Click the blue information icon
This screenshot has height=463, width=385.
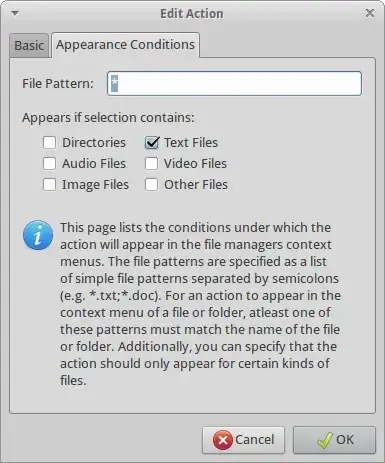tap(38, 235)
